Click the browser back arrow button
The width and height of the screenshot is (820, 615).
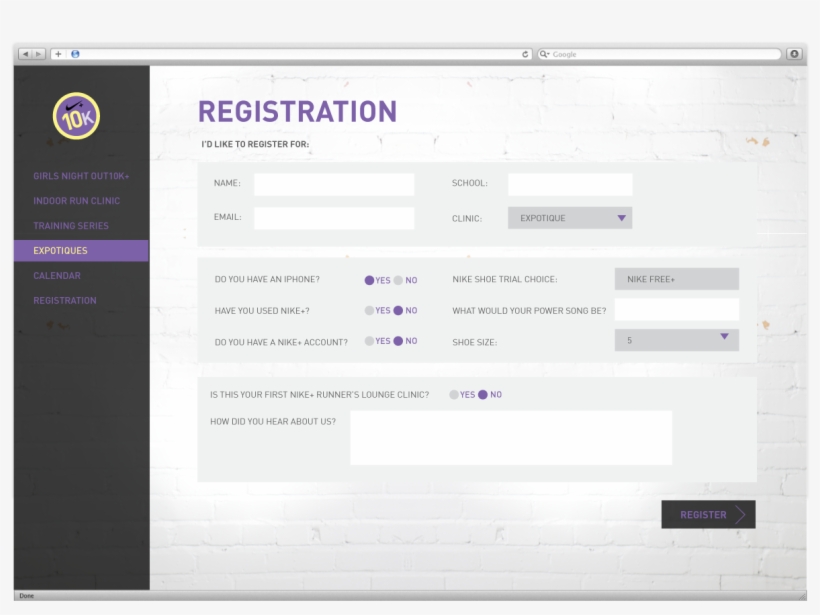26,54
